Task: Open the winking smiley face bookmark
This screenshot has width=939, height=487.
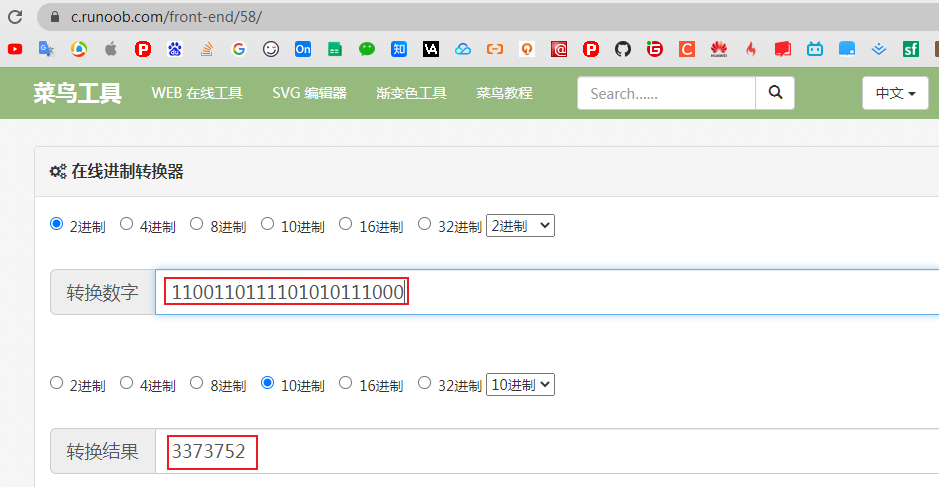Action: coord(271,49)
